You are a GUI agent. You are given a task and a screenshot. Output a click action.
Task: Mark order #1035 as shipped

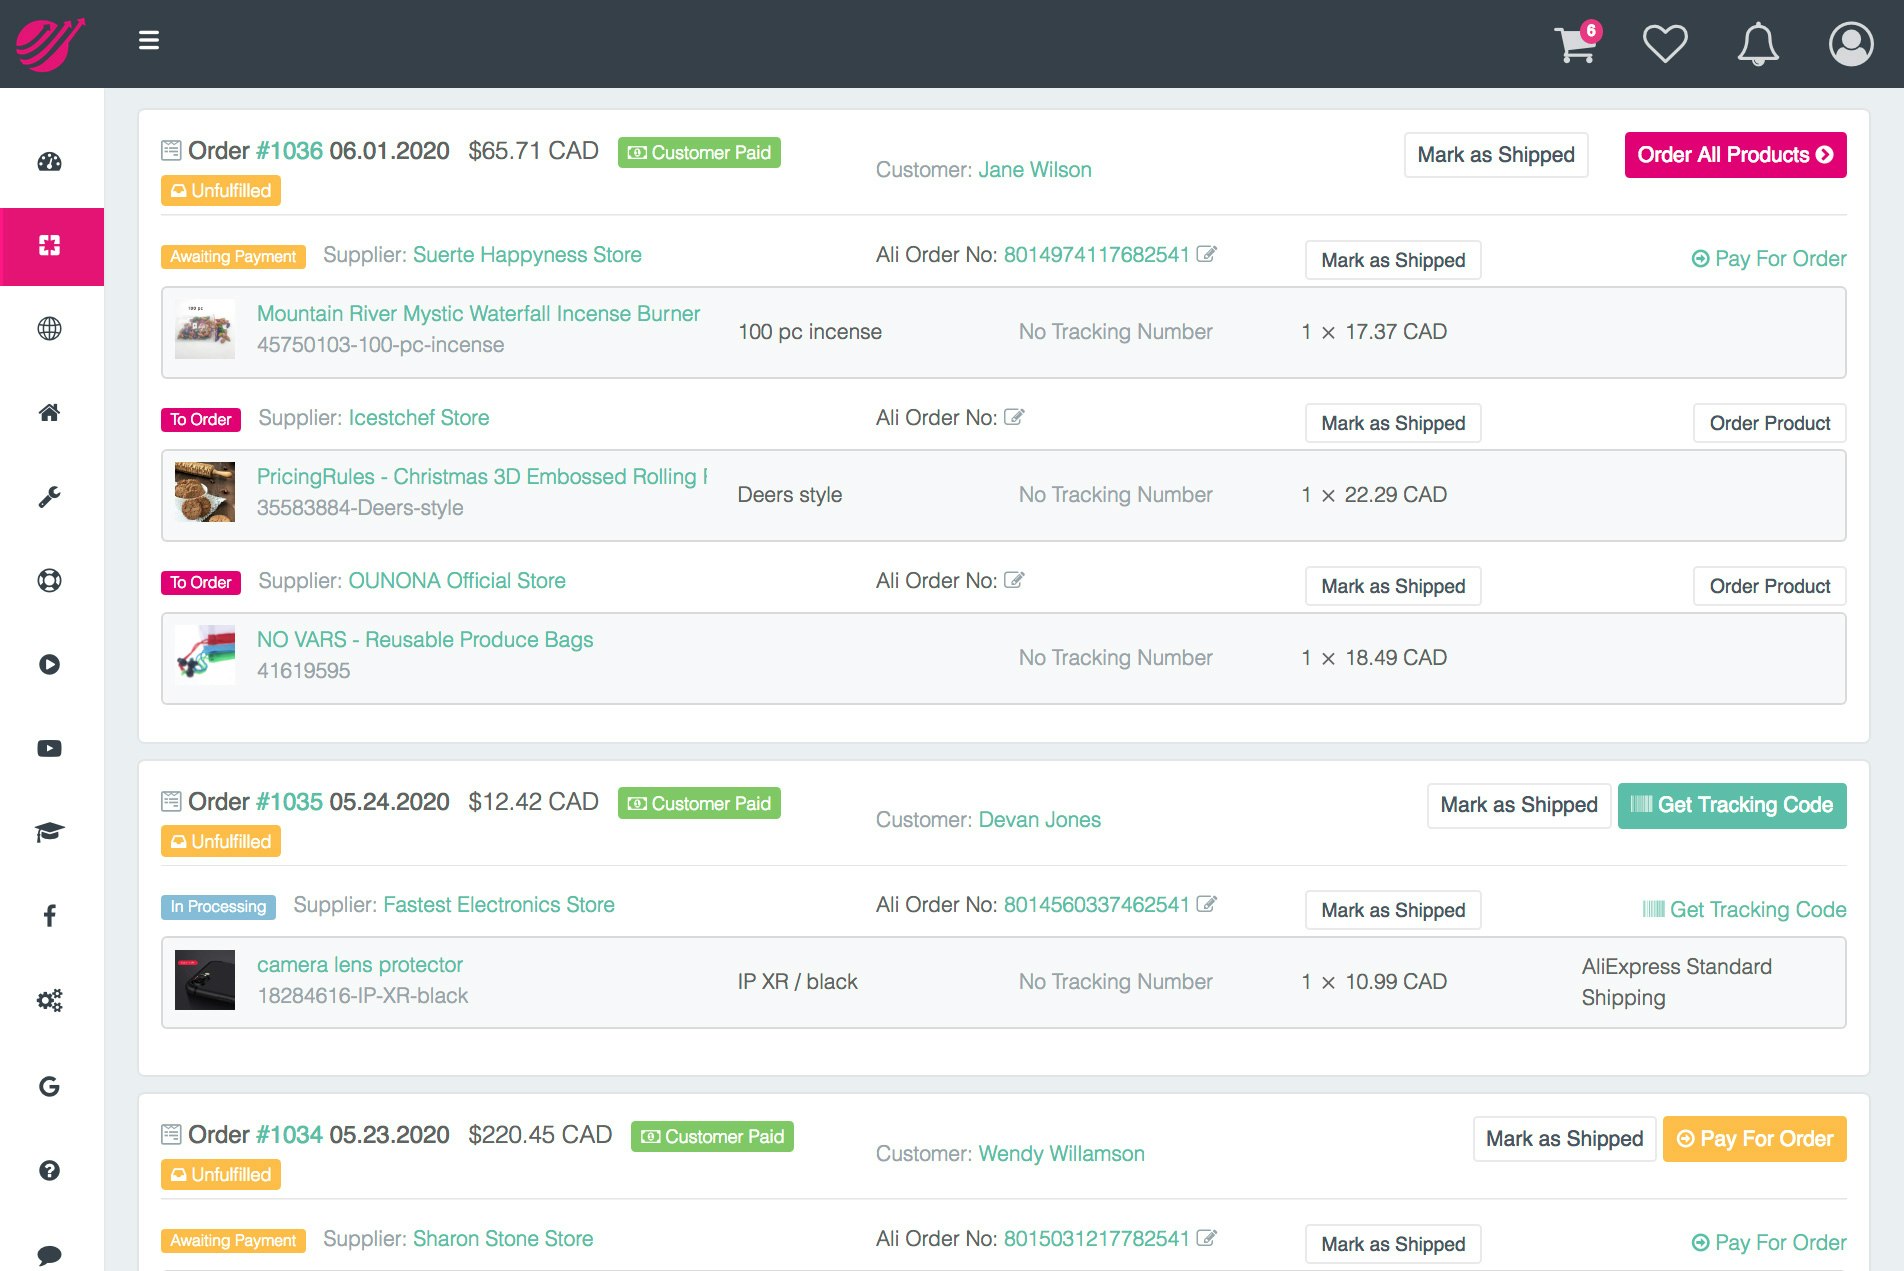pos(1519,805)
